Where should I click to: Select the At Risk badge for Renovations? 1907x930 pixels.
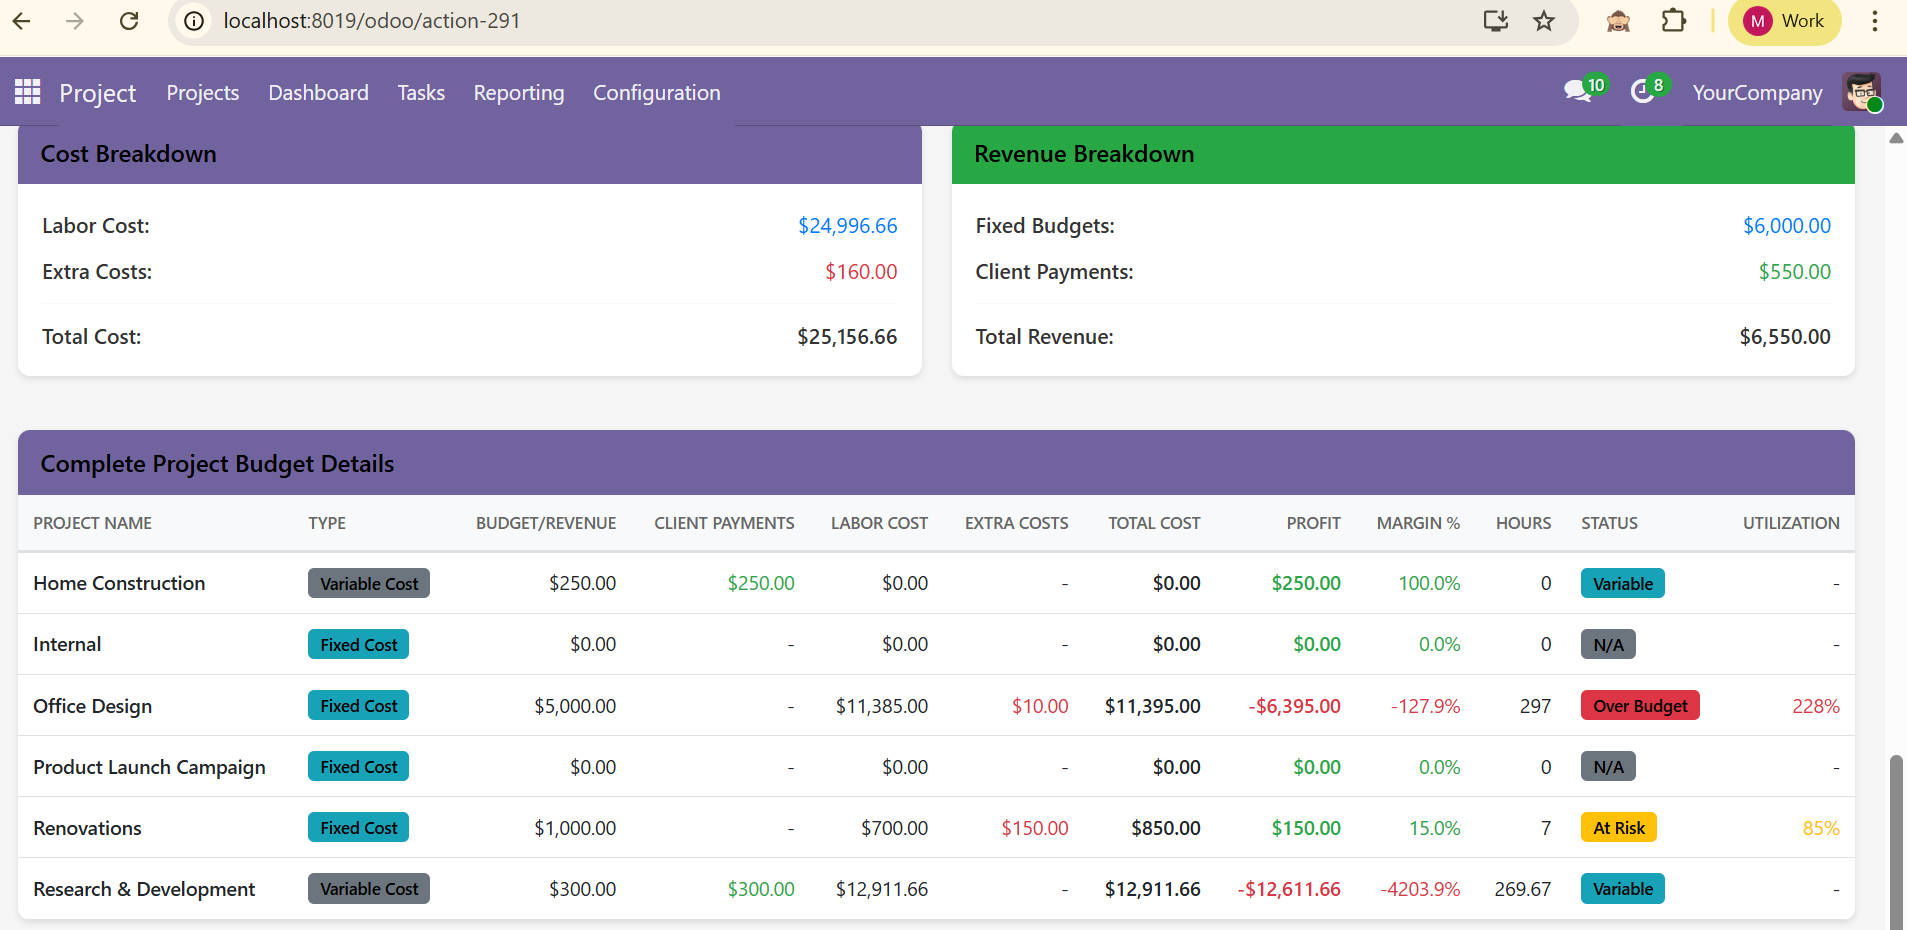tap(1618, 827)
